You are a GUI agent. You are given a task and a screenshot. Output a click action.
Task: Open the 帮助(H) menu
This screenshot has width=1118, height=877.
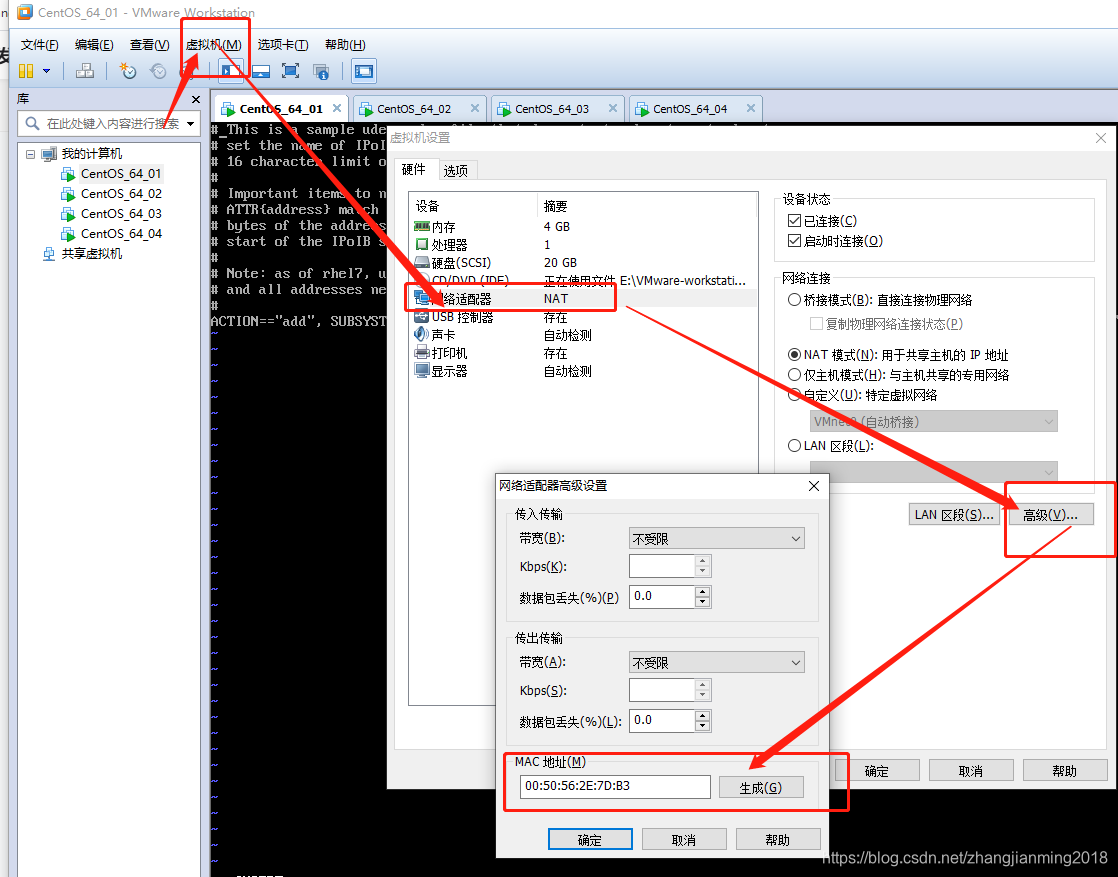345,45
